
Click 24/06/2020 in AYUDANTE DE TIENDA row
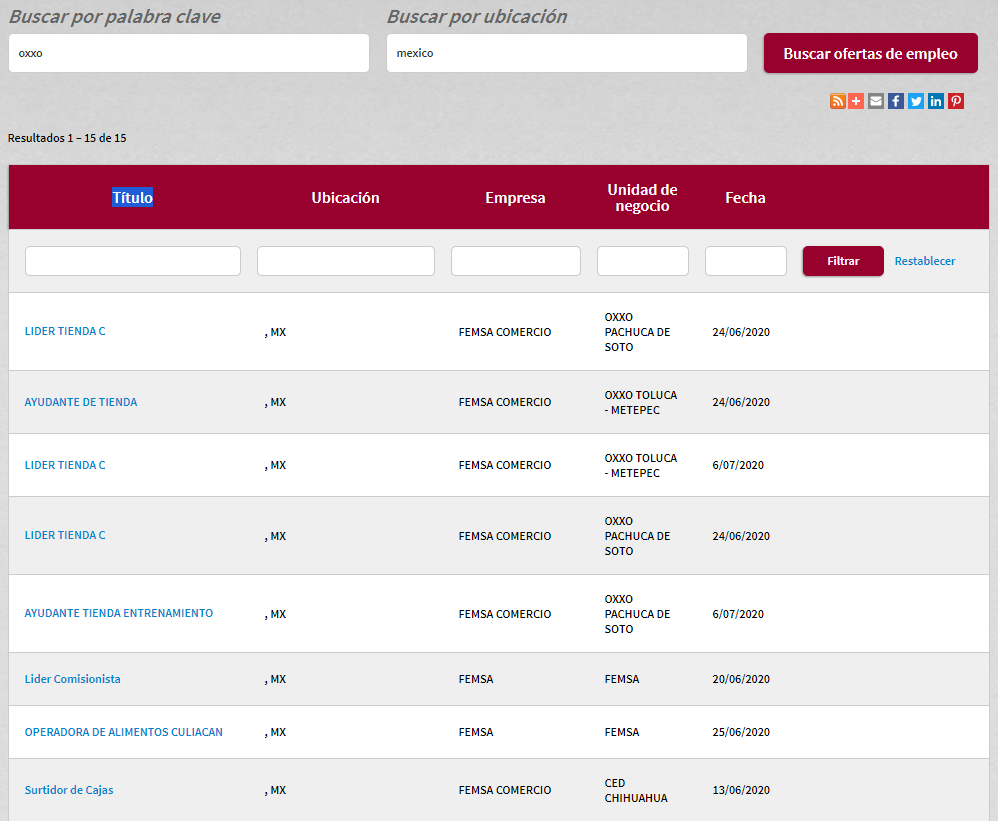(741, 402)
